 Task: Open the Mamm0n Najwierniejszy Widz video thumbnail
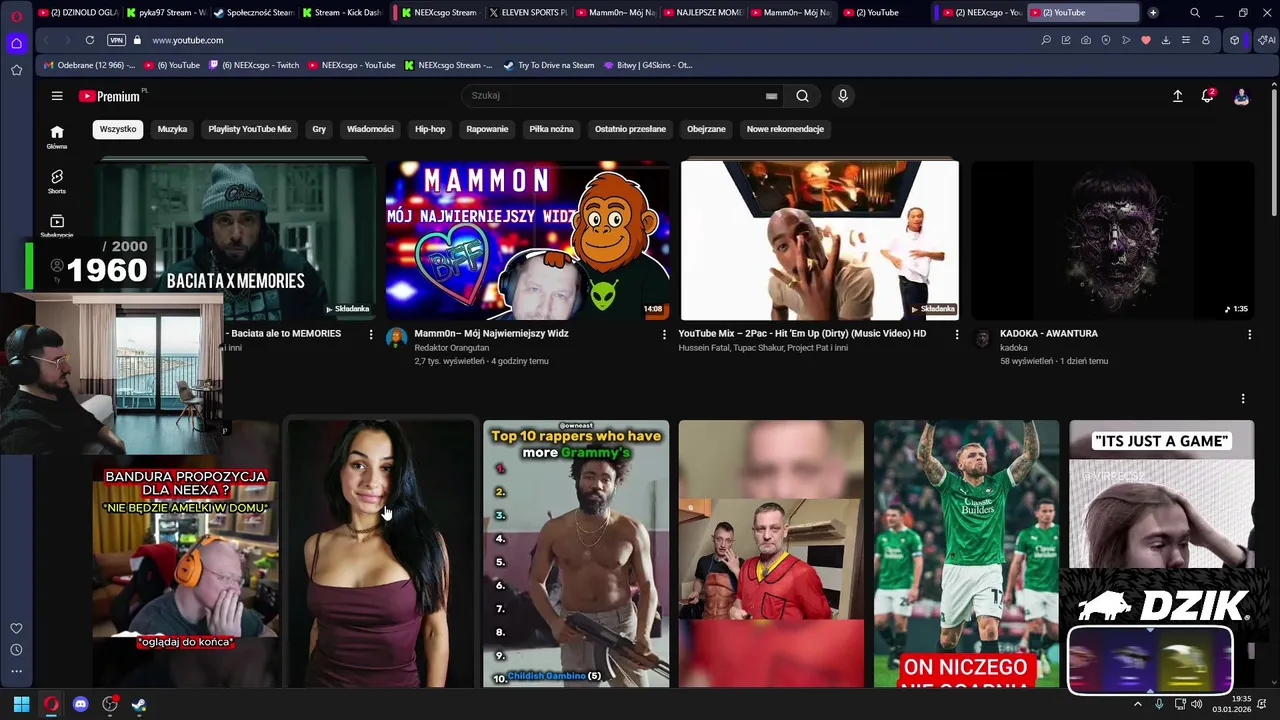point(528,240)
